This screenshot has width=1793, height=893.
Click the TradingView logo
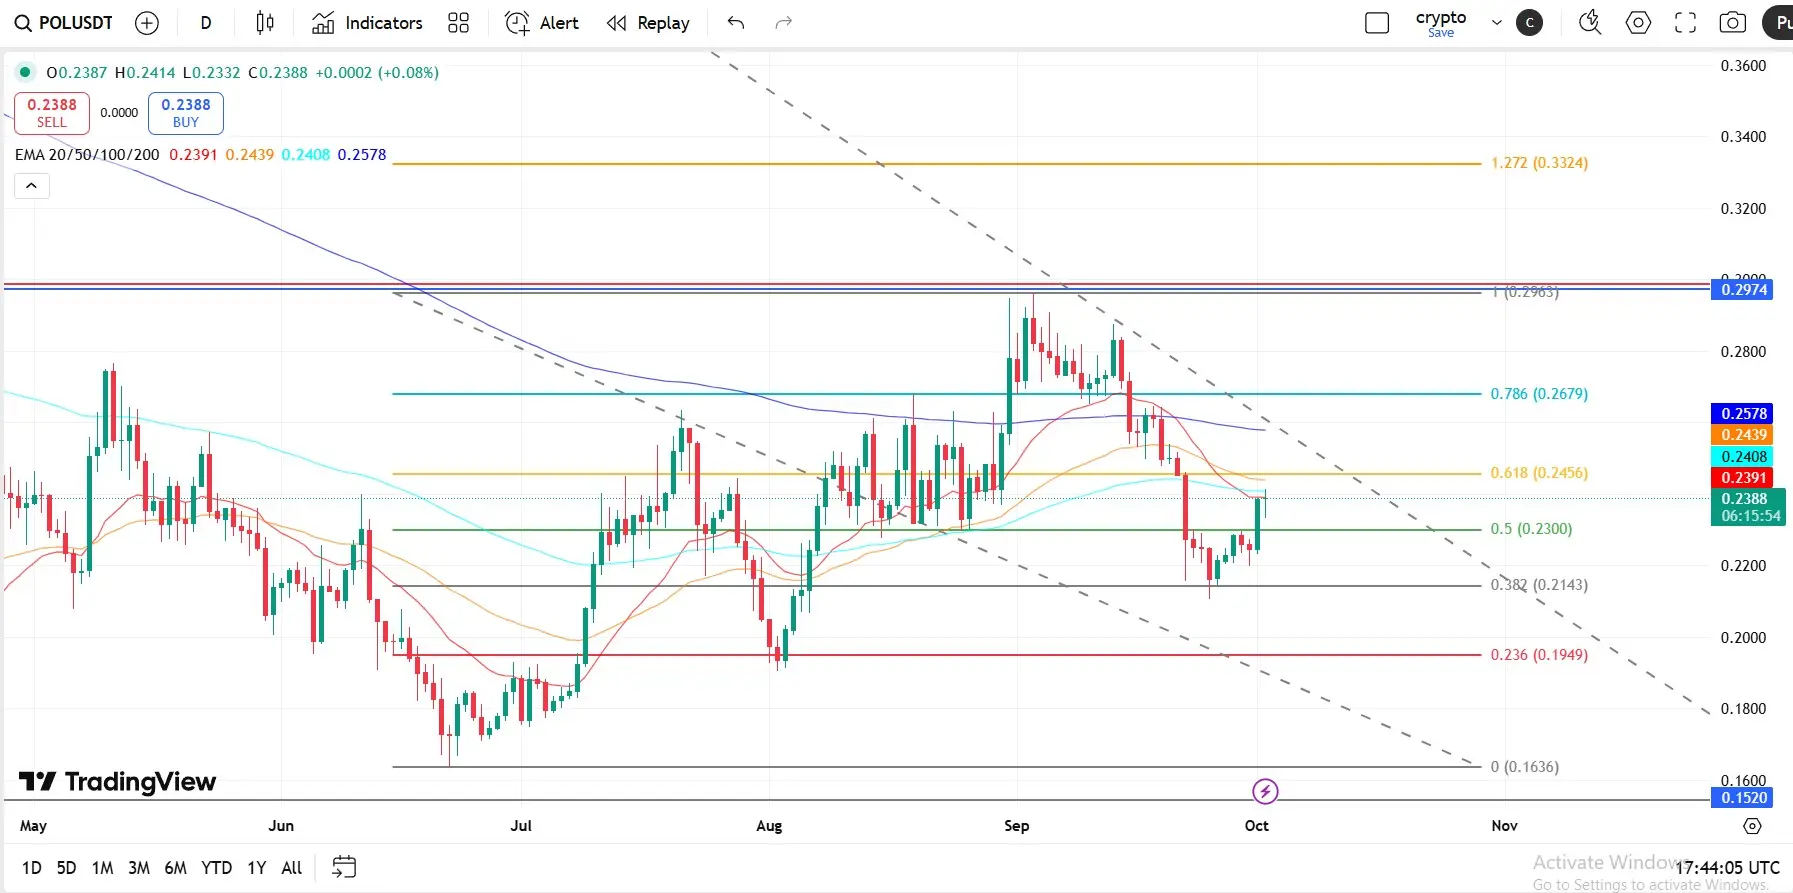pos(118,782)
